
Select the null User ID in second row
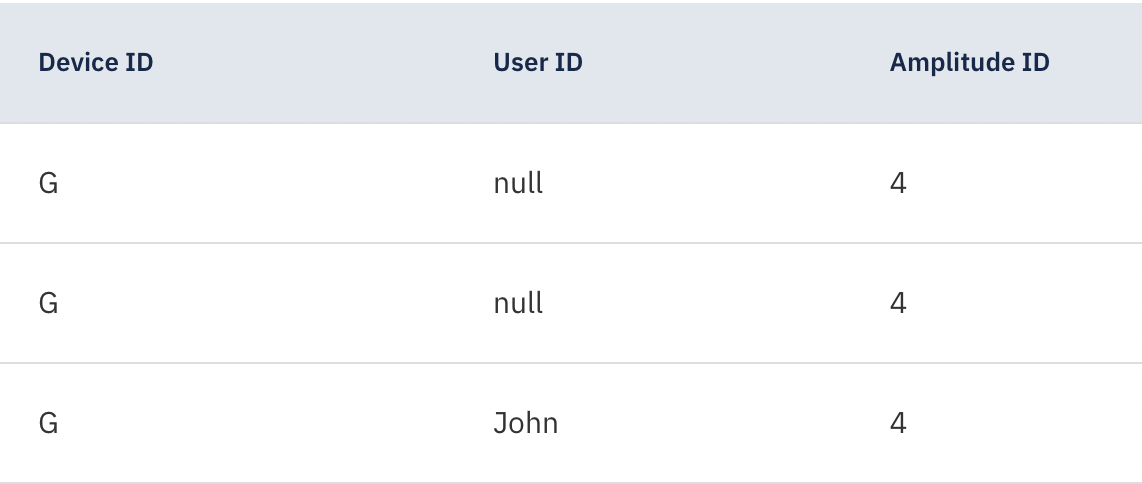(x=518, y=303)
